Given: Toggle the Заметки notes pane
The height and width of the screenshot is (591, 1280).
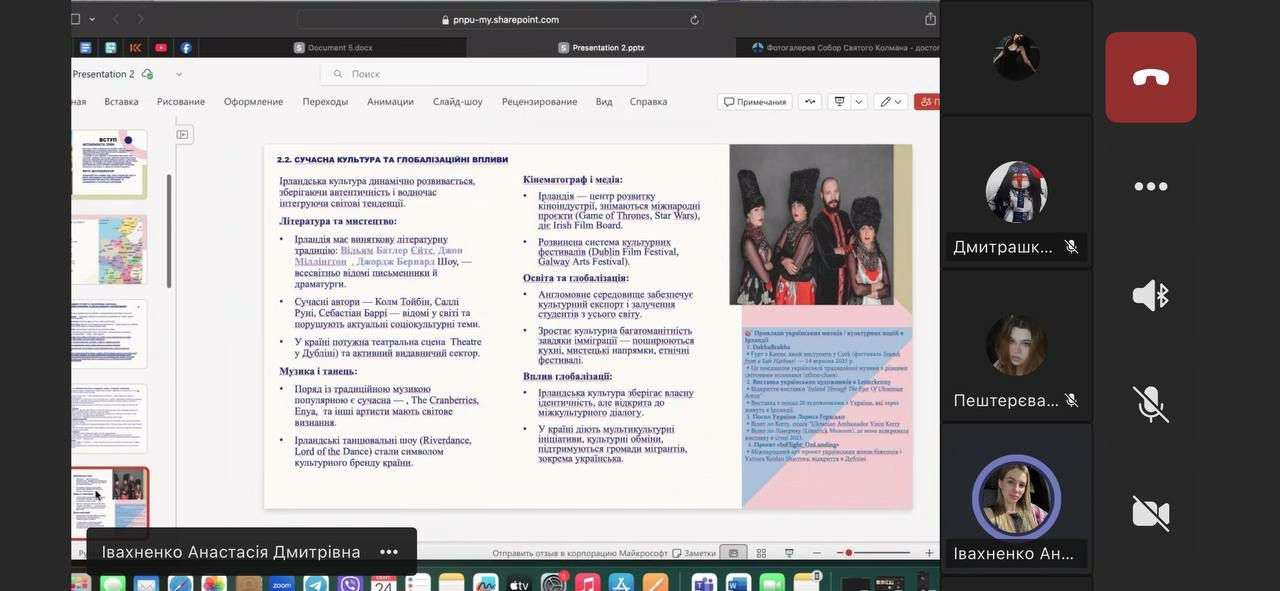Looking at the screenshot, I should 694,553.
